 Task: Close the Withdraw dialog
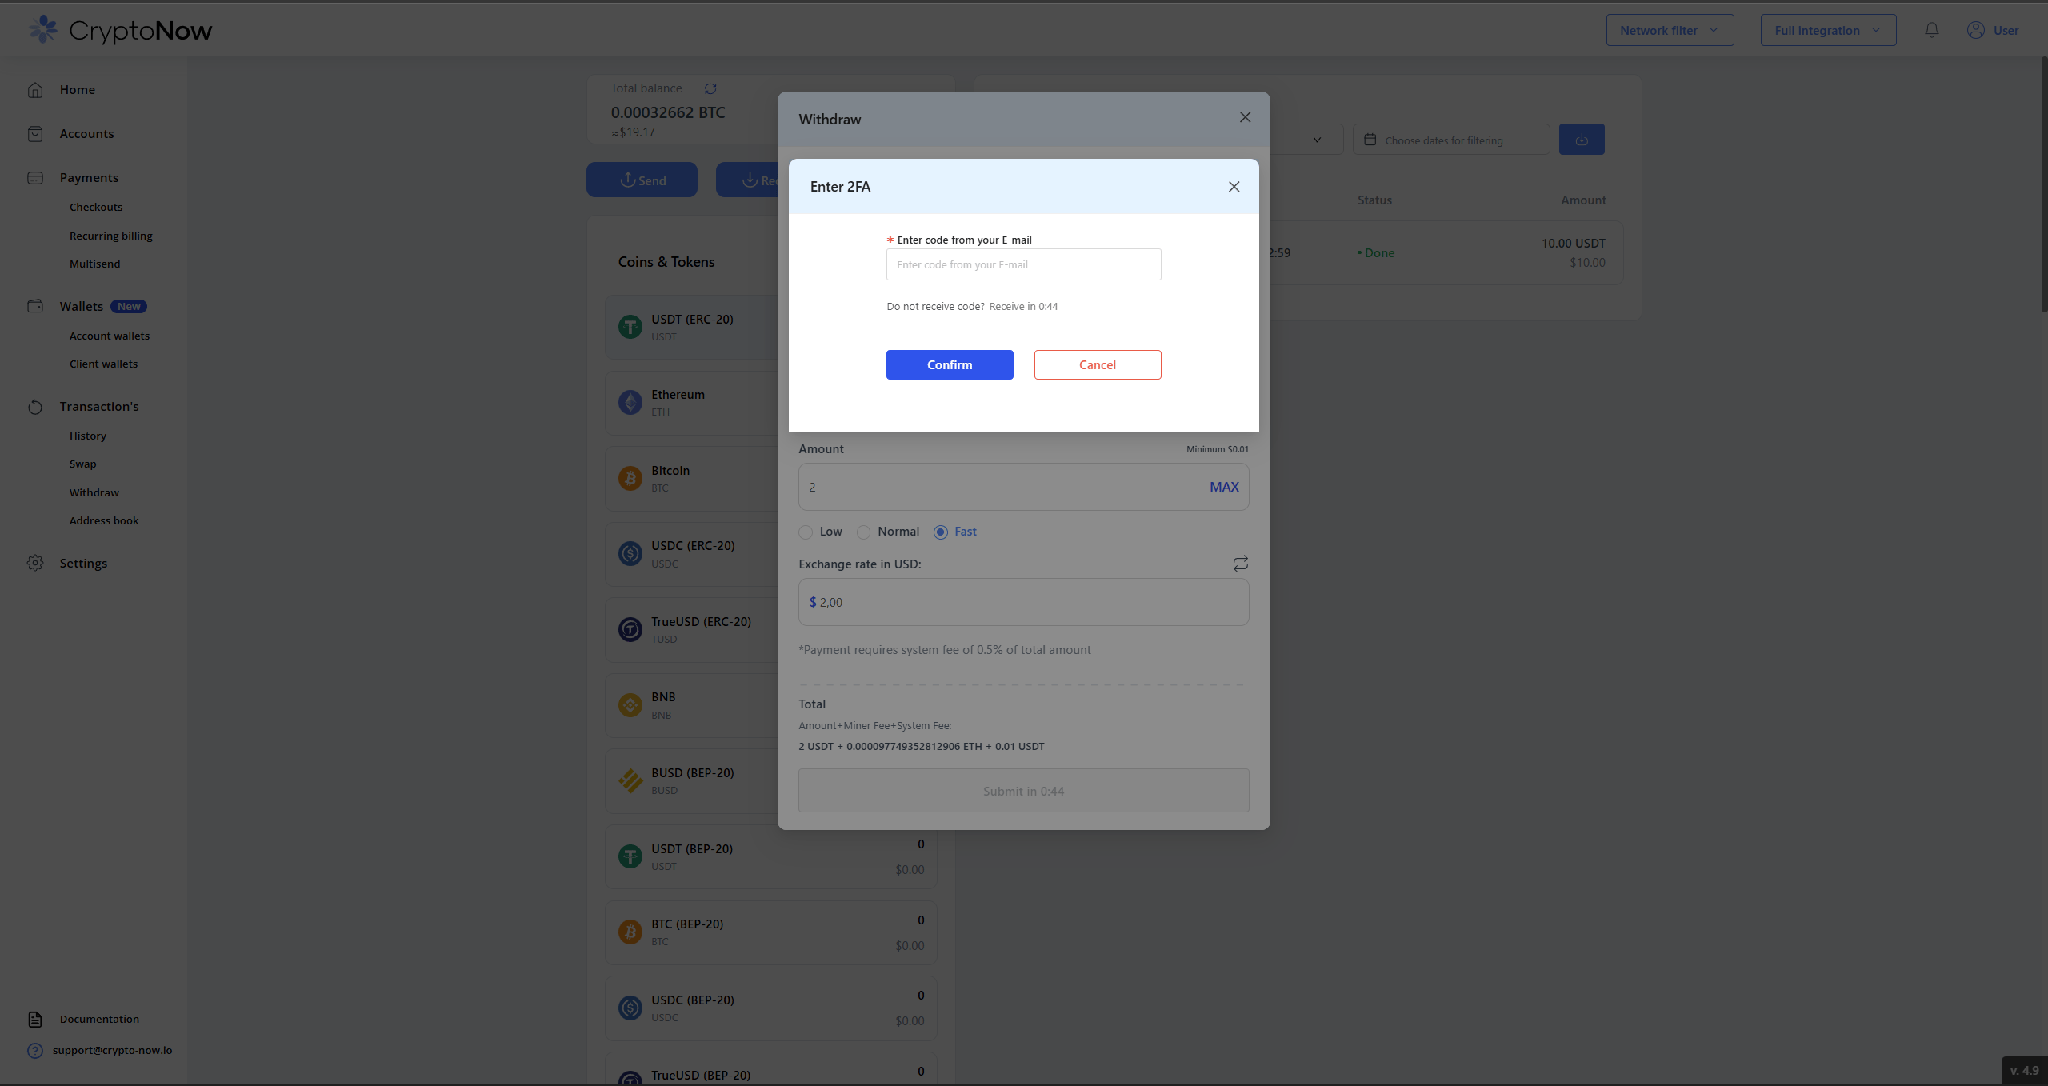pos(1245,117)
